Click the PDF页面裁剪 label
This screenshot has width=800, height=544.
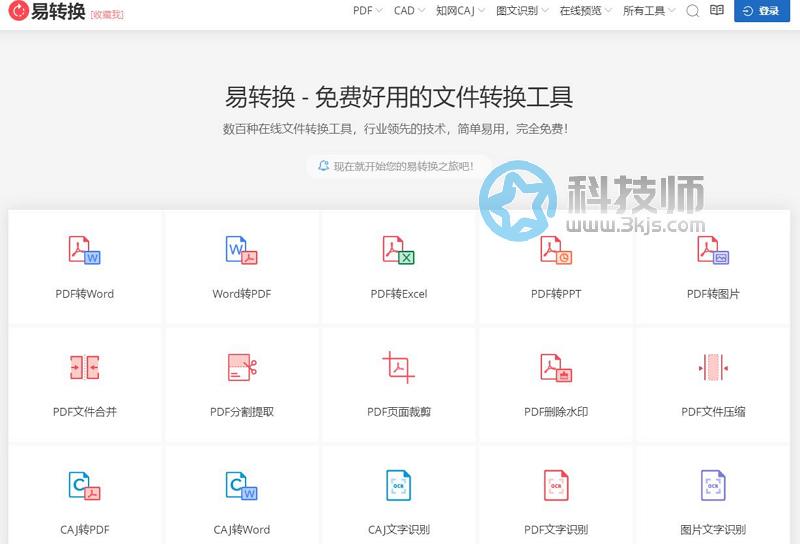point(399,412)
